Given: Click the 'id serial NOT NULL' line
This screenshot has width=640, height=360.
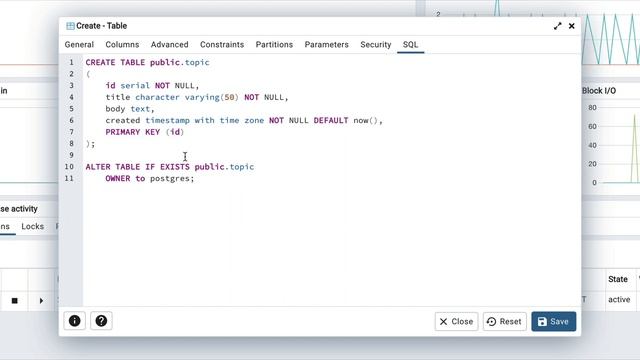Looking at the screenshot, I should point(152,86).
